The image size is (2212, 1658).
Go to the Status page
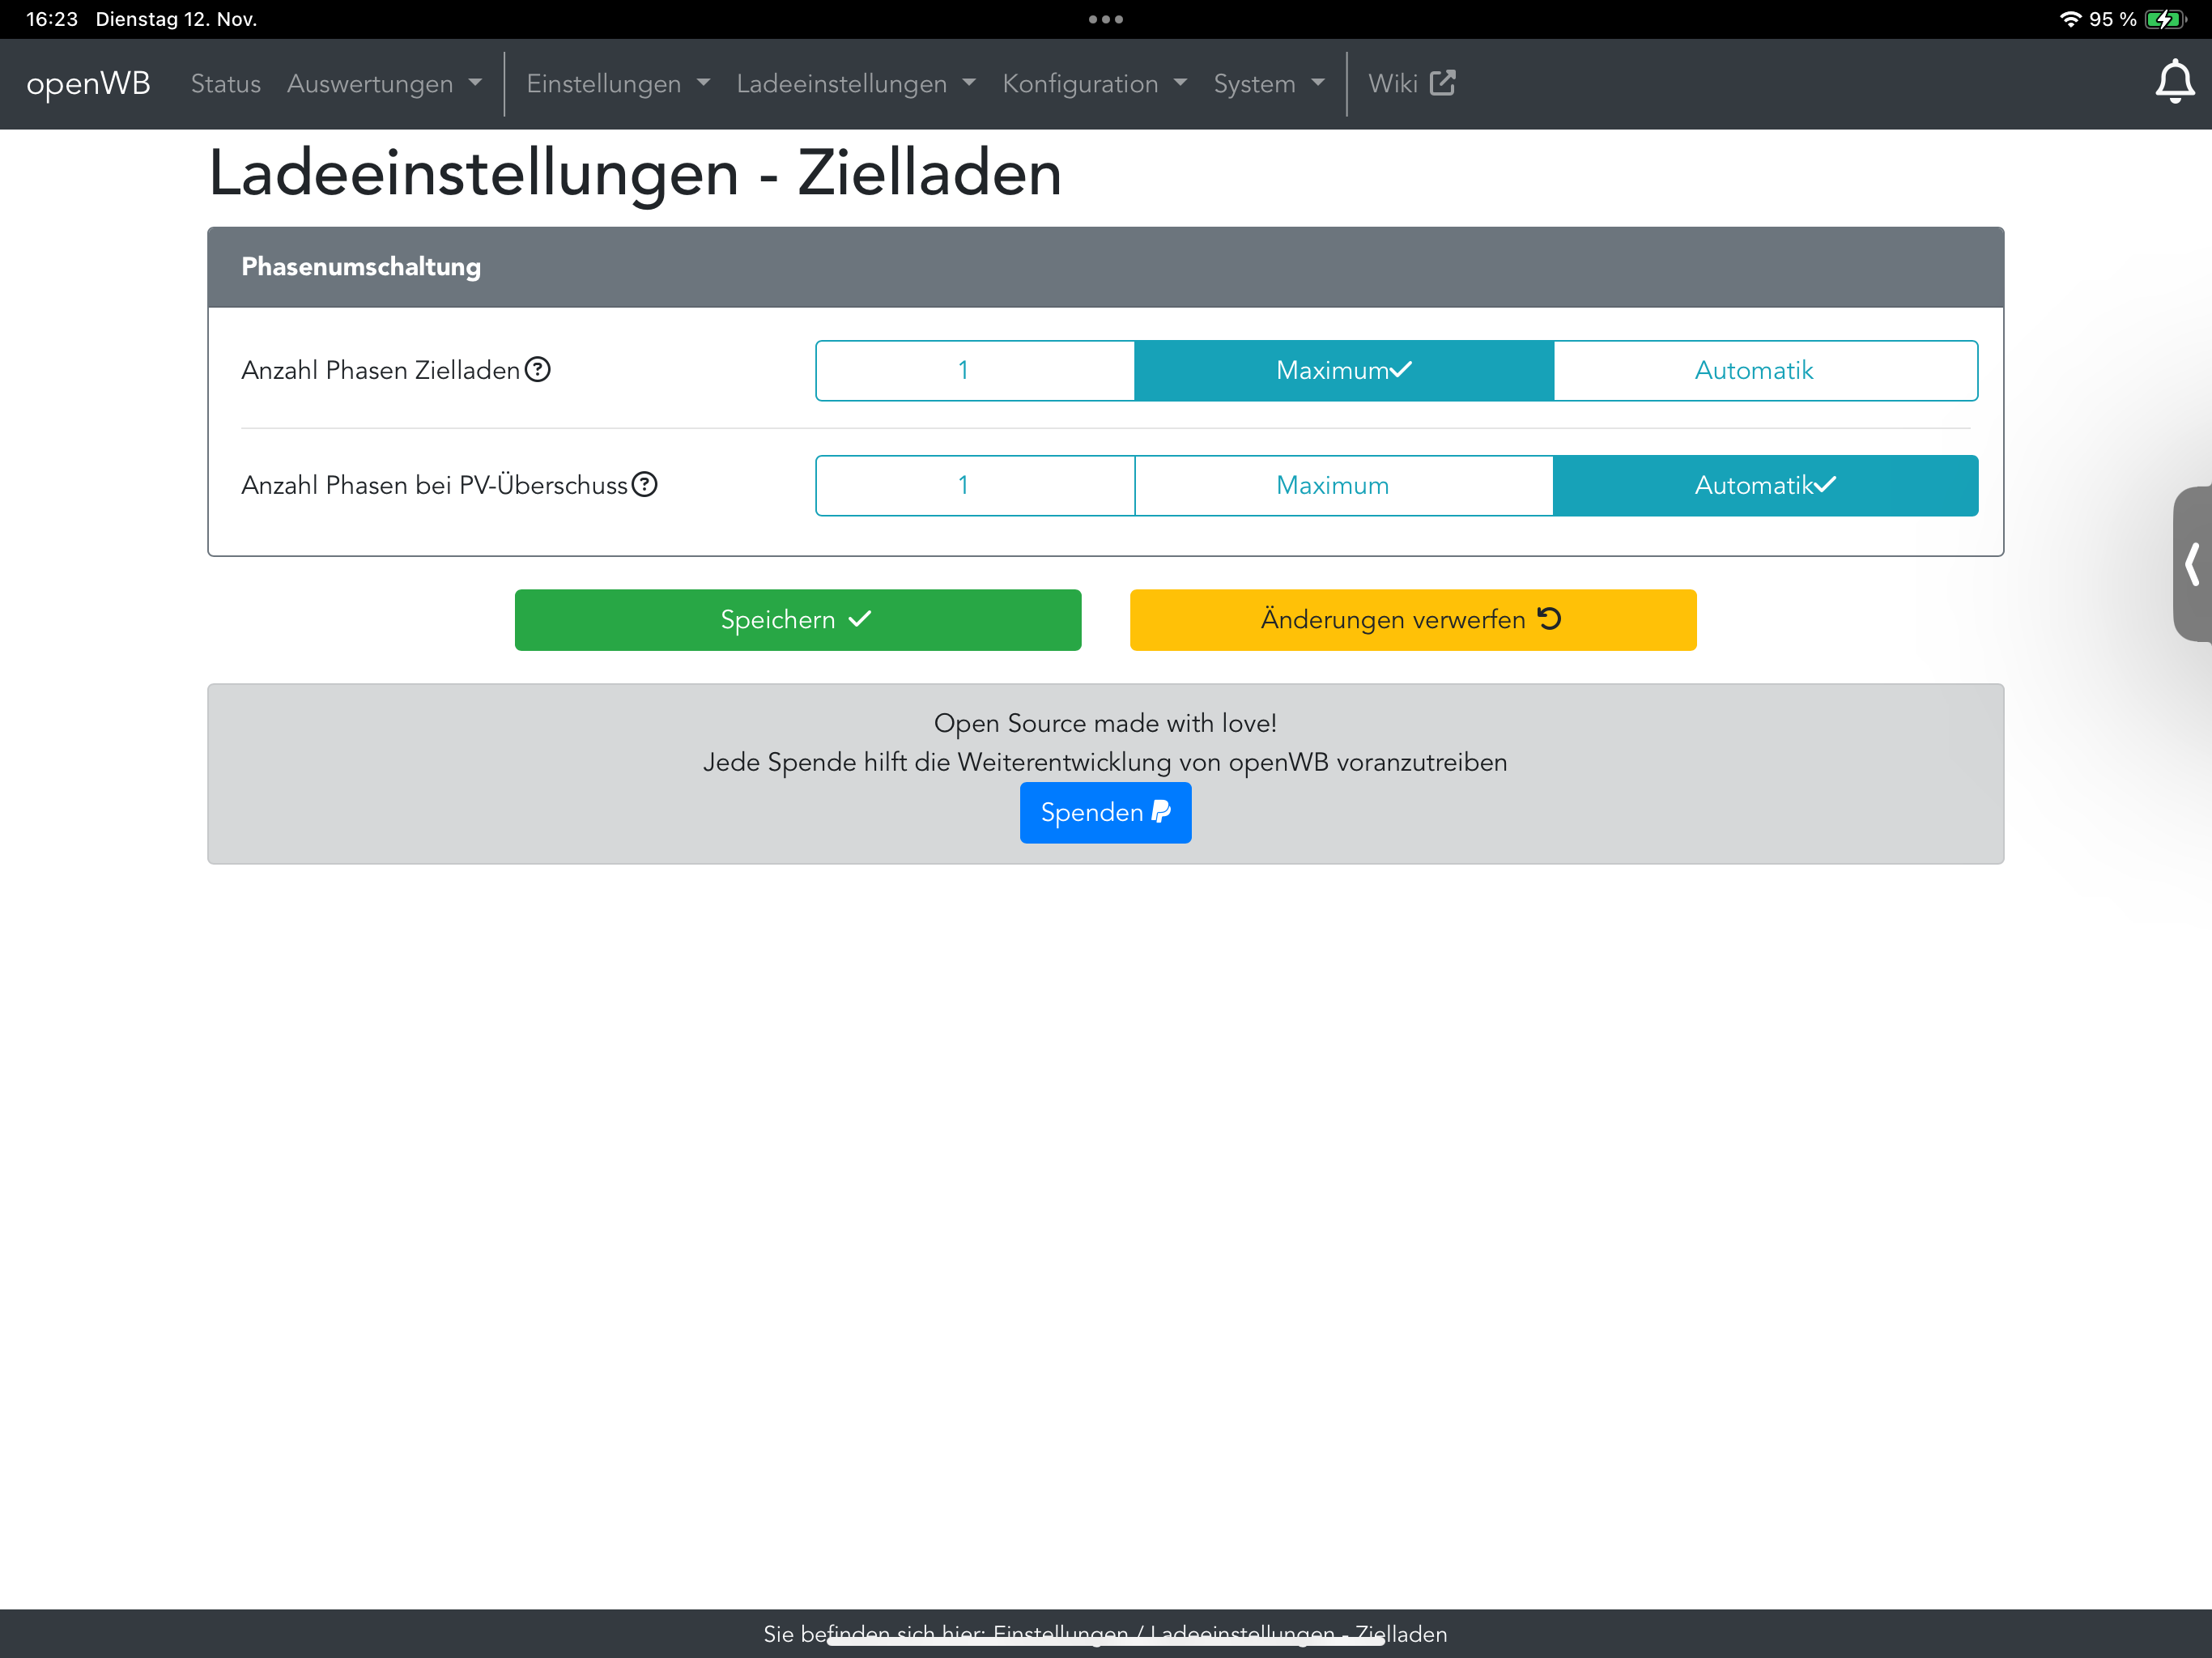tap(225, 84)
